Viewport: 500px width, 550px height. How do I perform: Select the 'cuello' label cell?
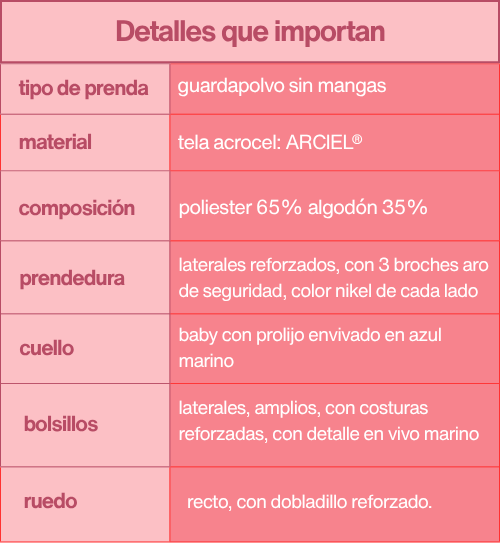[85, 348]
